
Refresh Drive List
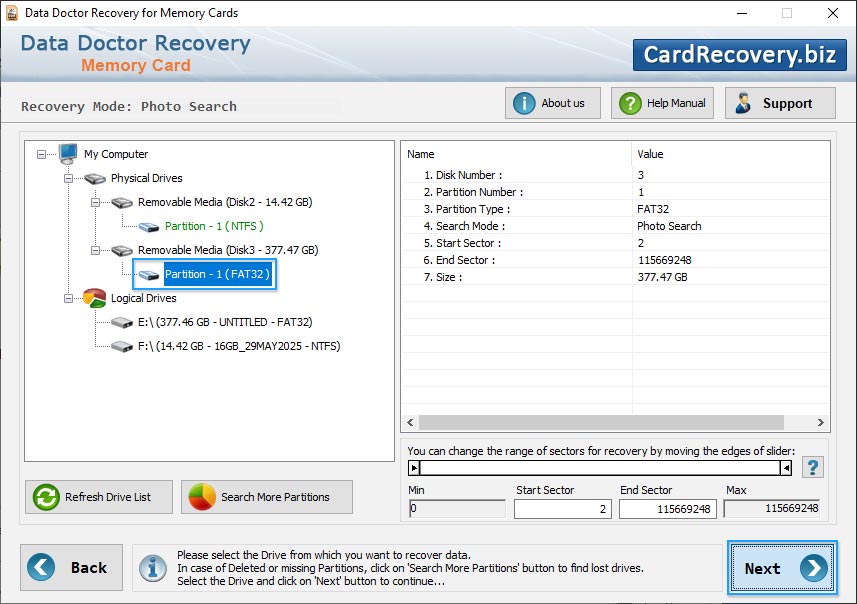point(99,497)
